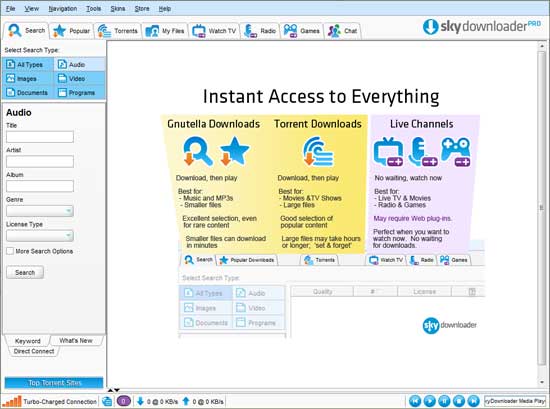
Task: Click the Live Channels game controller icon
Action: click(455, 152)
